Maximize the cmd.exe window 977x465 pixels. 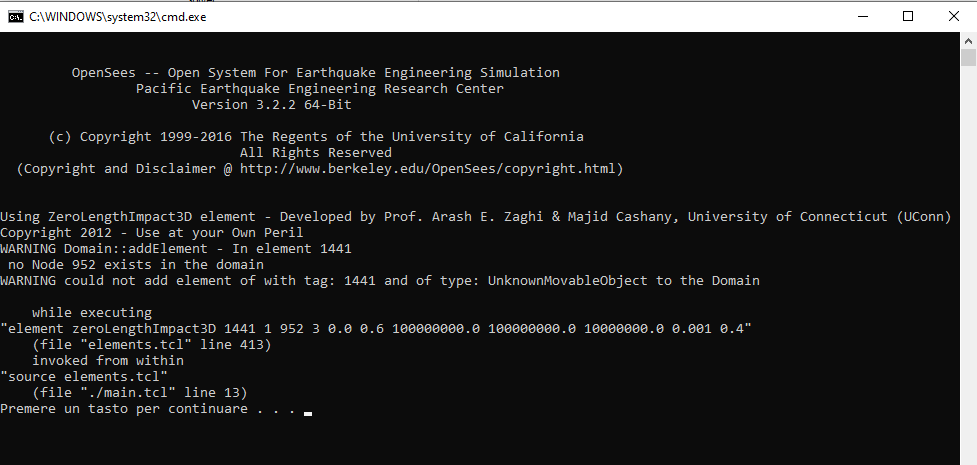pyautogui.click(x=908, y=17)
